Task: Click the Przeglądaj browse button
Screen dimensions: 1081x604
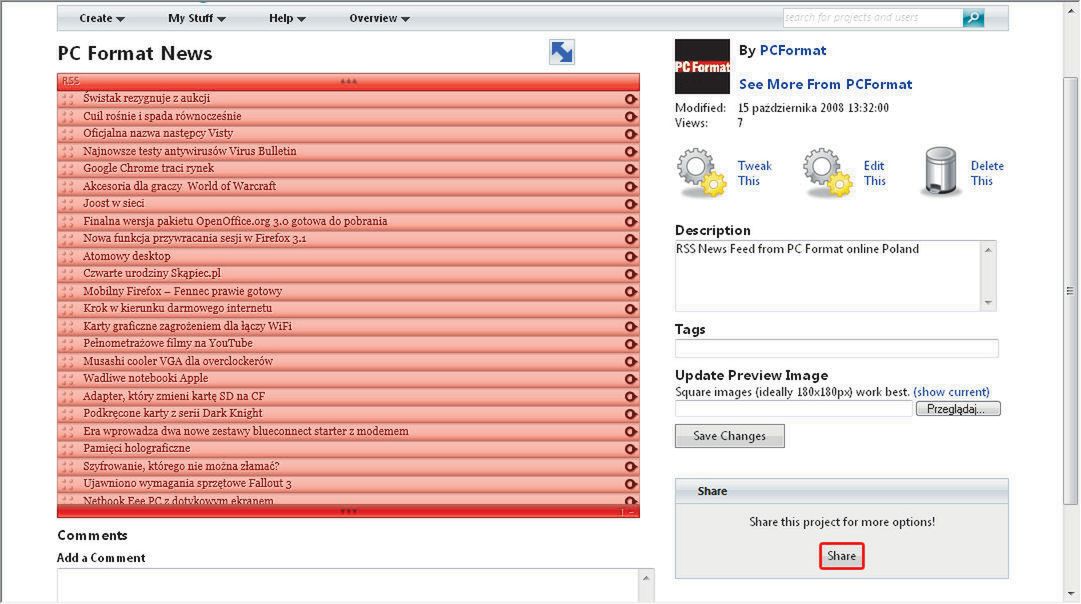Action: pos(958,409)
